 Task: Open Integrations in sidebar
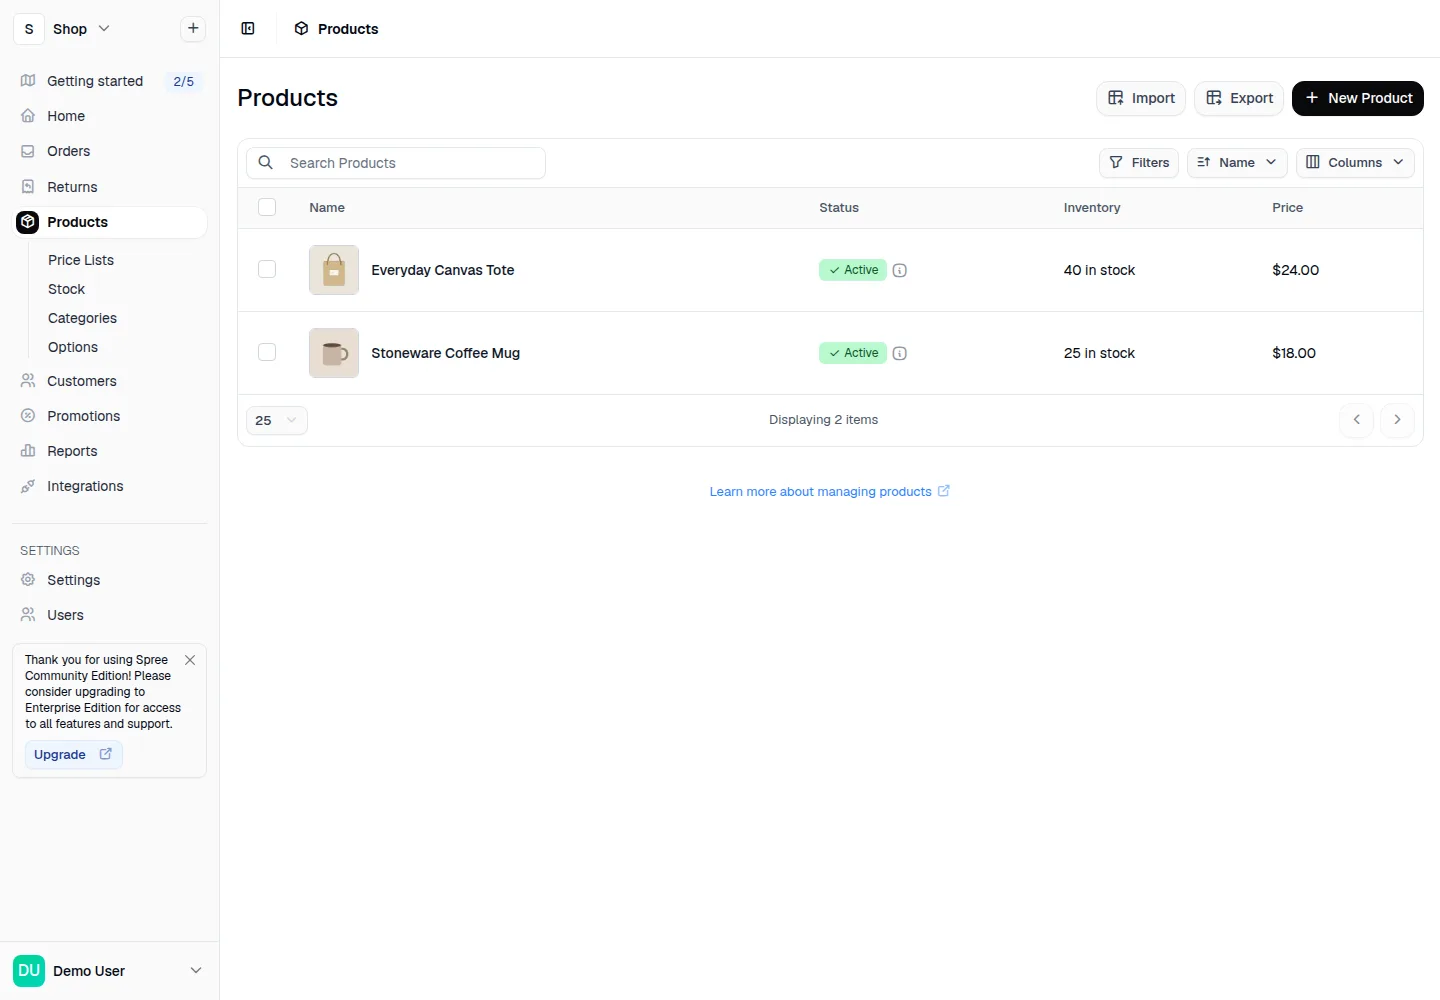tap(110, 486)
